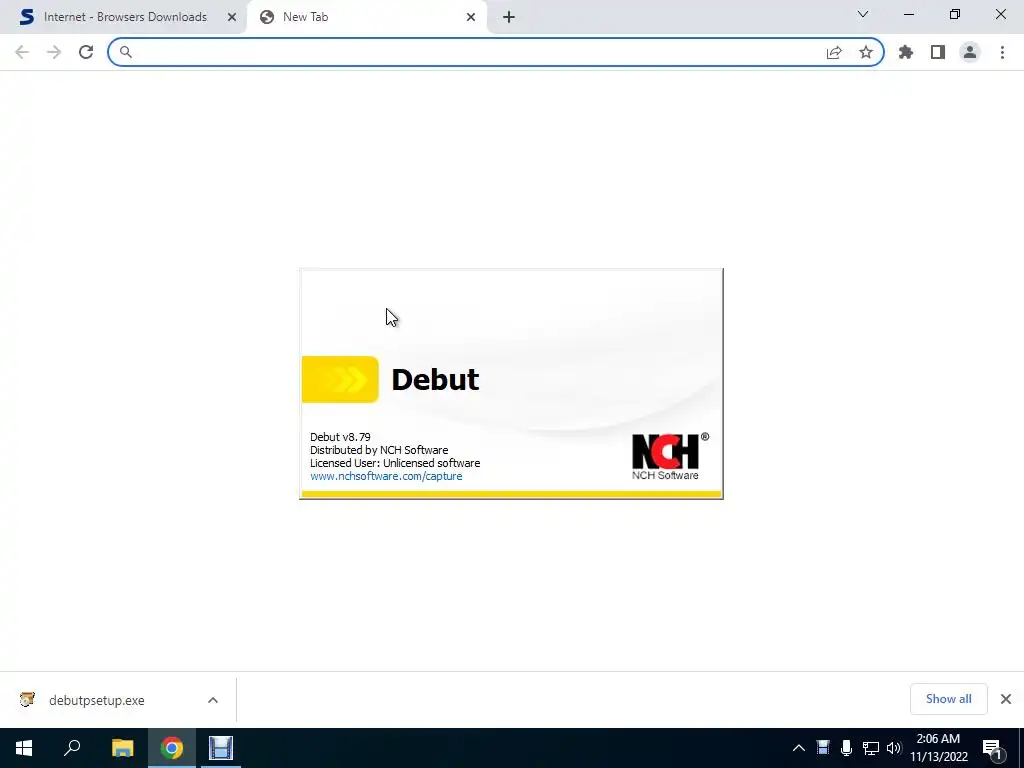1024x768 pixels.
Task: Open network settings tray icon
Action: coord(871,748)
